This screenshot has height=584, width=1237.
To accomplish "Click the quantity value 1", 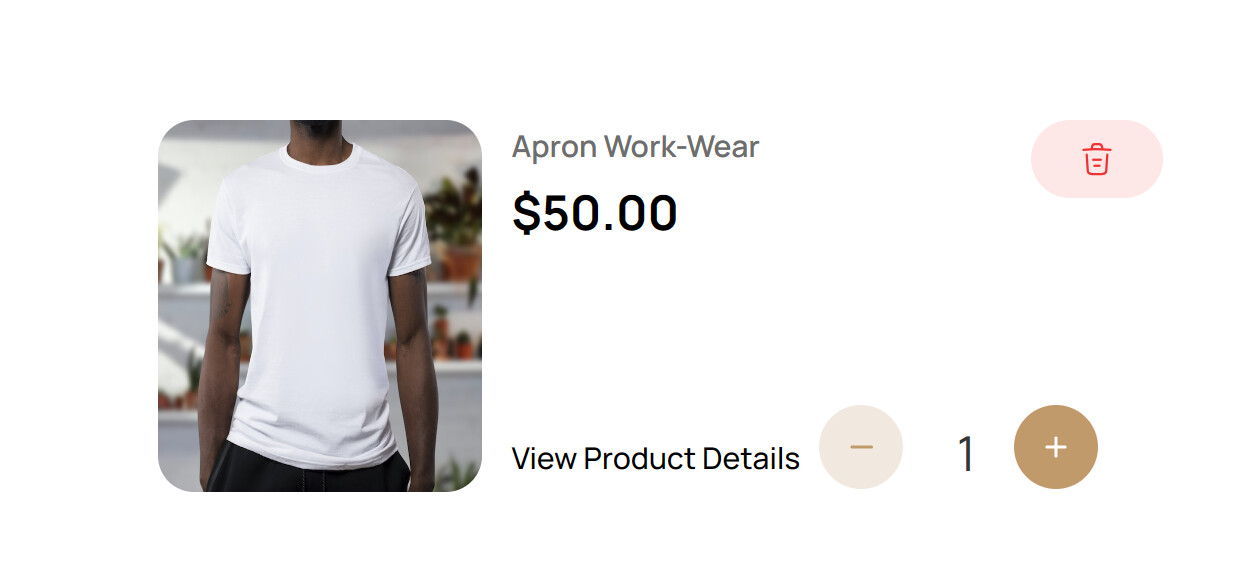I will (x=965, y=454).
